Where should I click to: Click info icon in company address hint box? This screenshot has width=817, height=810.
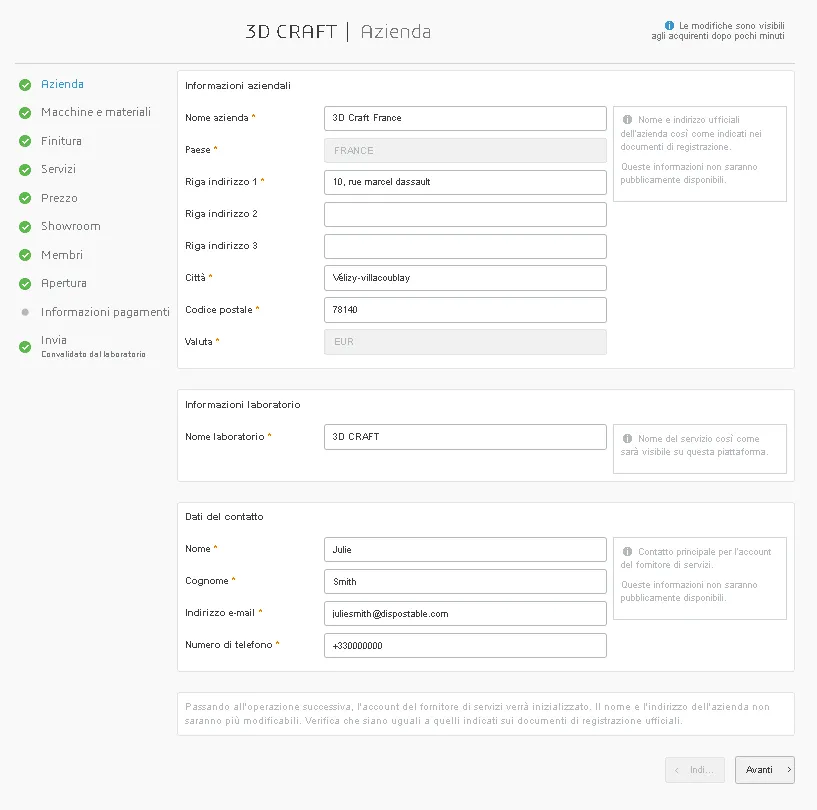pos(627,120)
